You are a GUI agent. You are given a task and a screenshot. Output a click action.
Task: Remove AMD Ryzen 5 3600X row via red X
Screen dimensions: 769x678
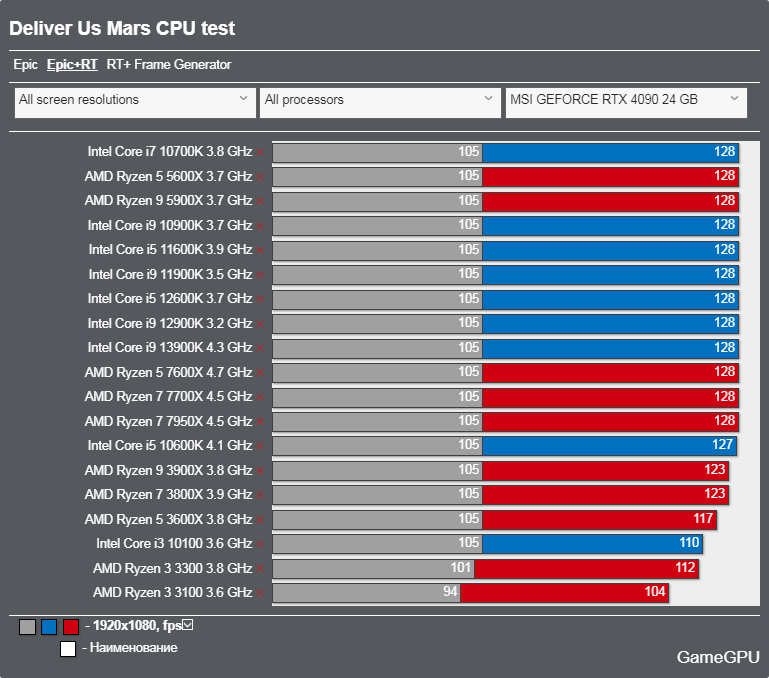[260, 520]
